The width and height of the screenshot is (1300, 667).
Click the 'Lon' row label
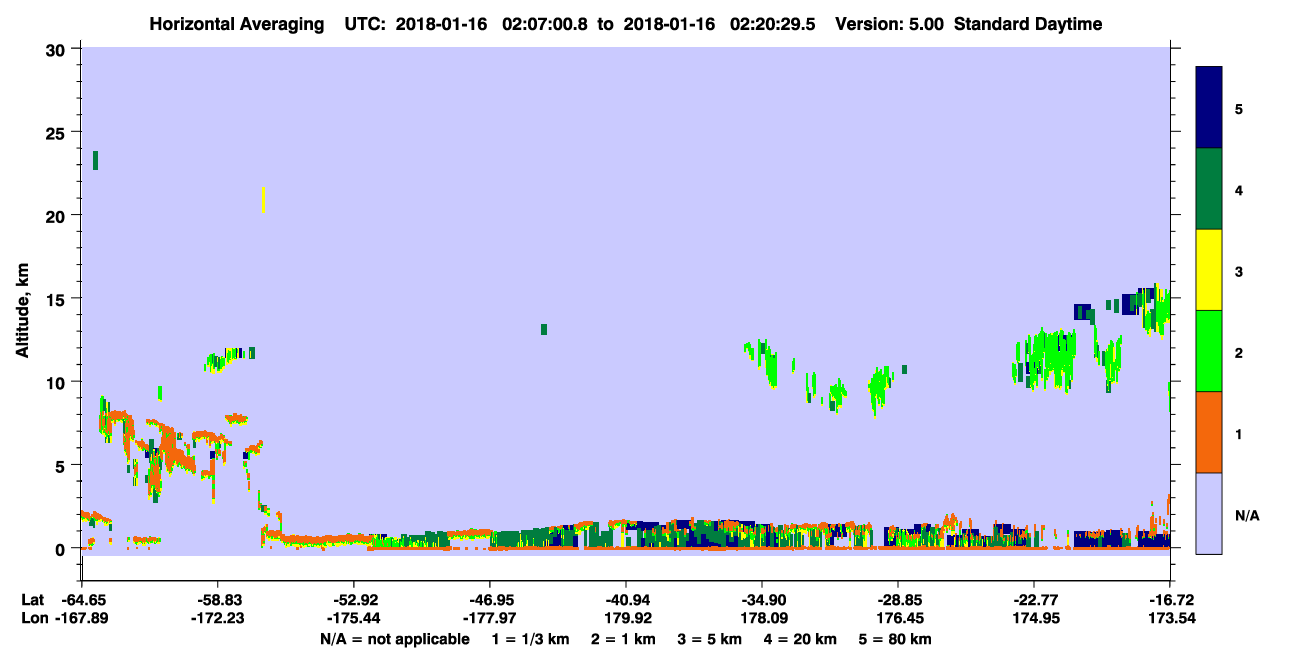34,617
